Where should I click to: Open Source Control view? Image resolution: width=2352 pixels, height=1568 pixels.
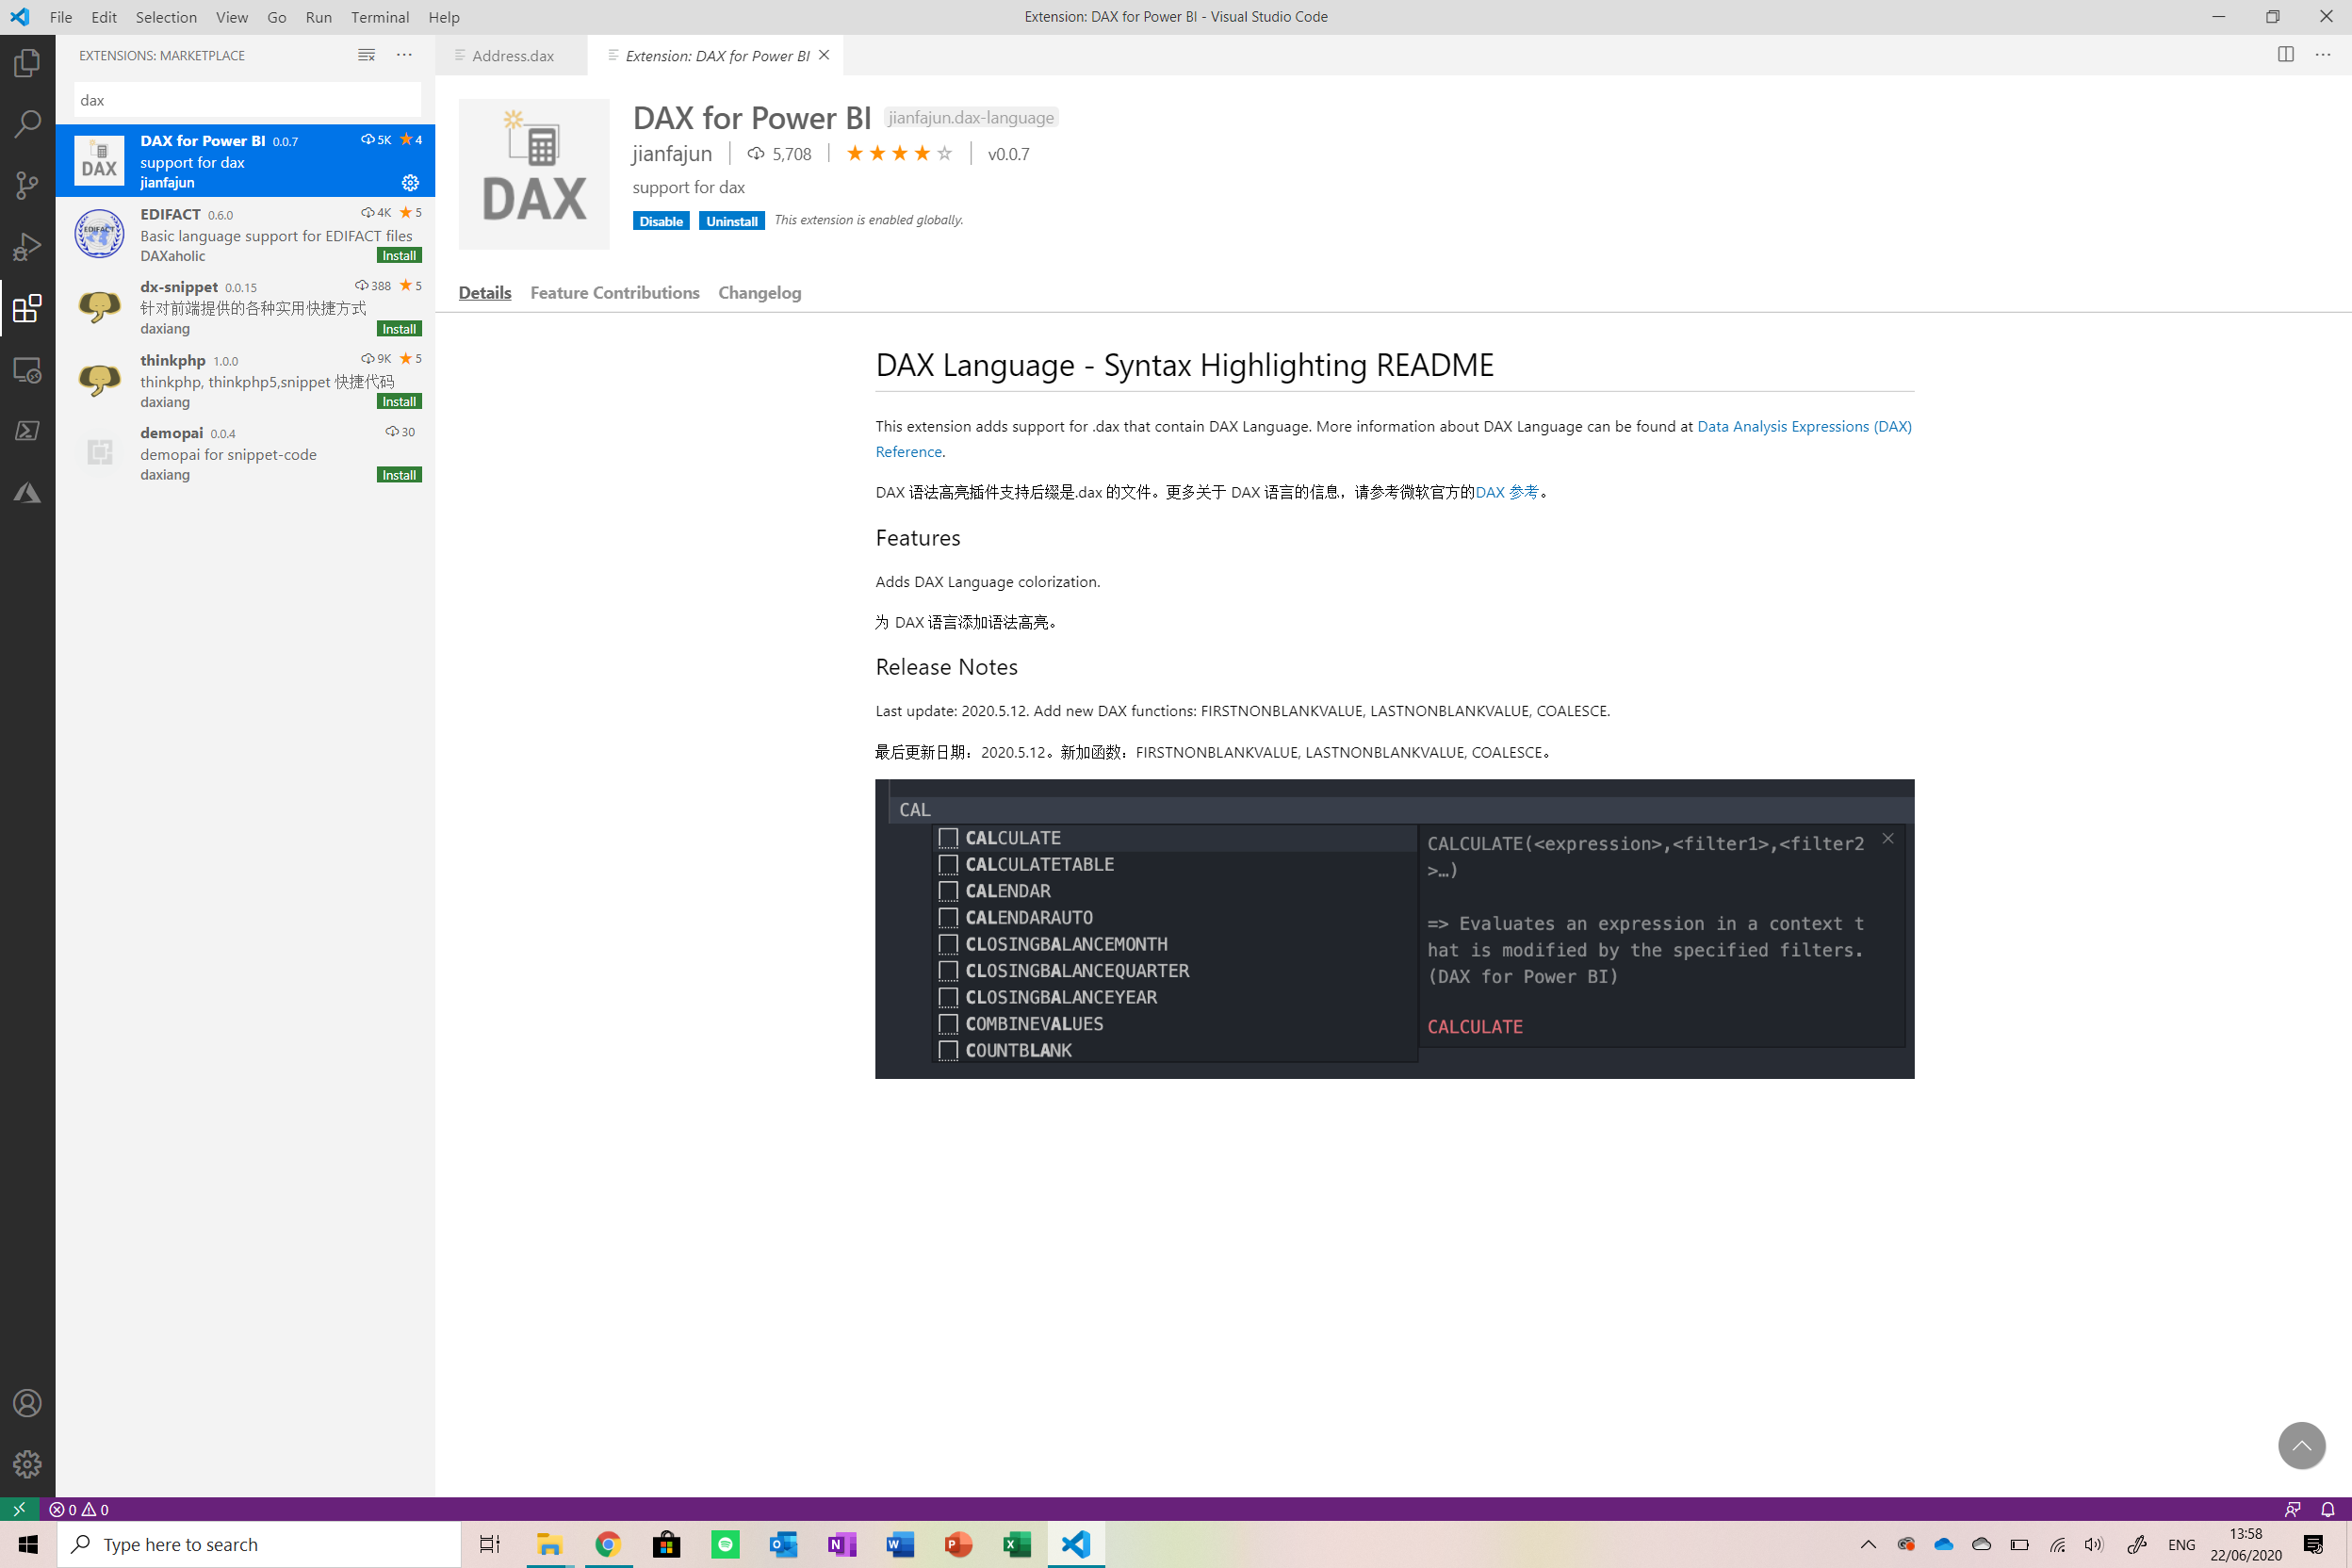27,185
